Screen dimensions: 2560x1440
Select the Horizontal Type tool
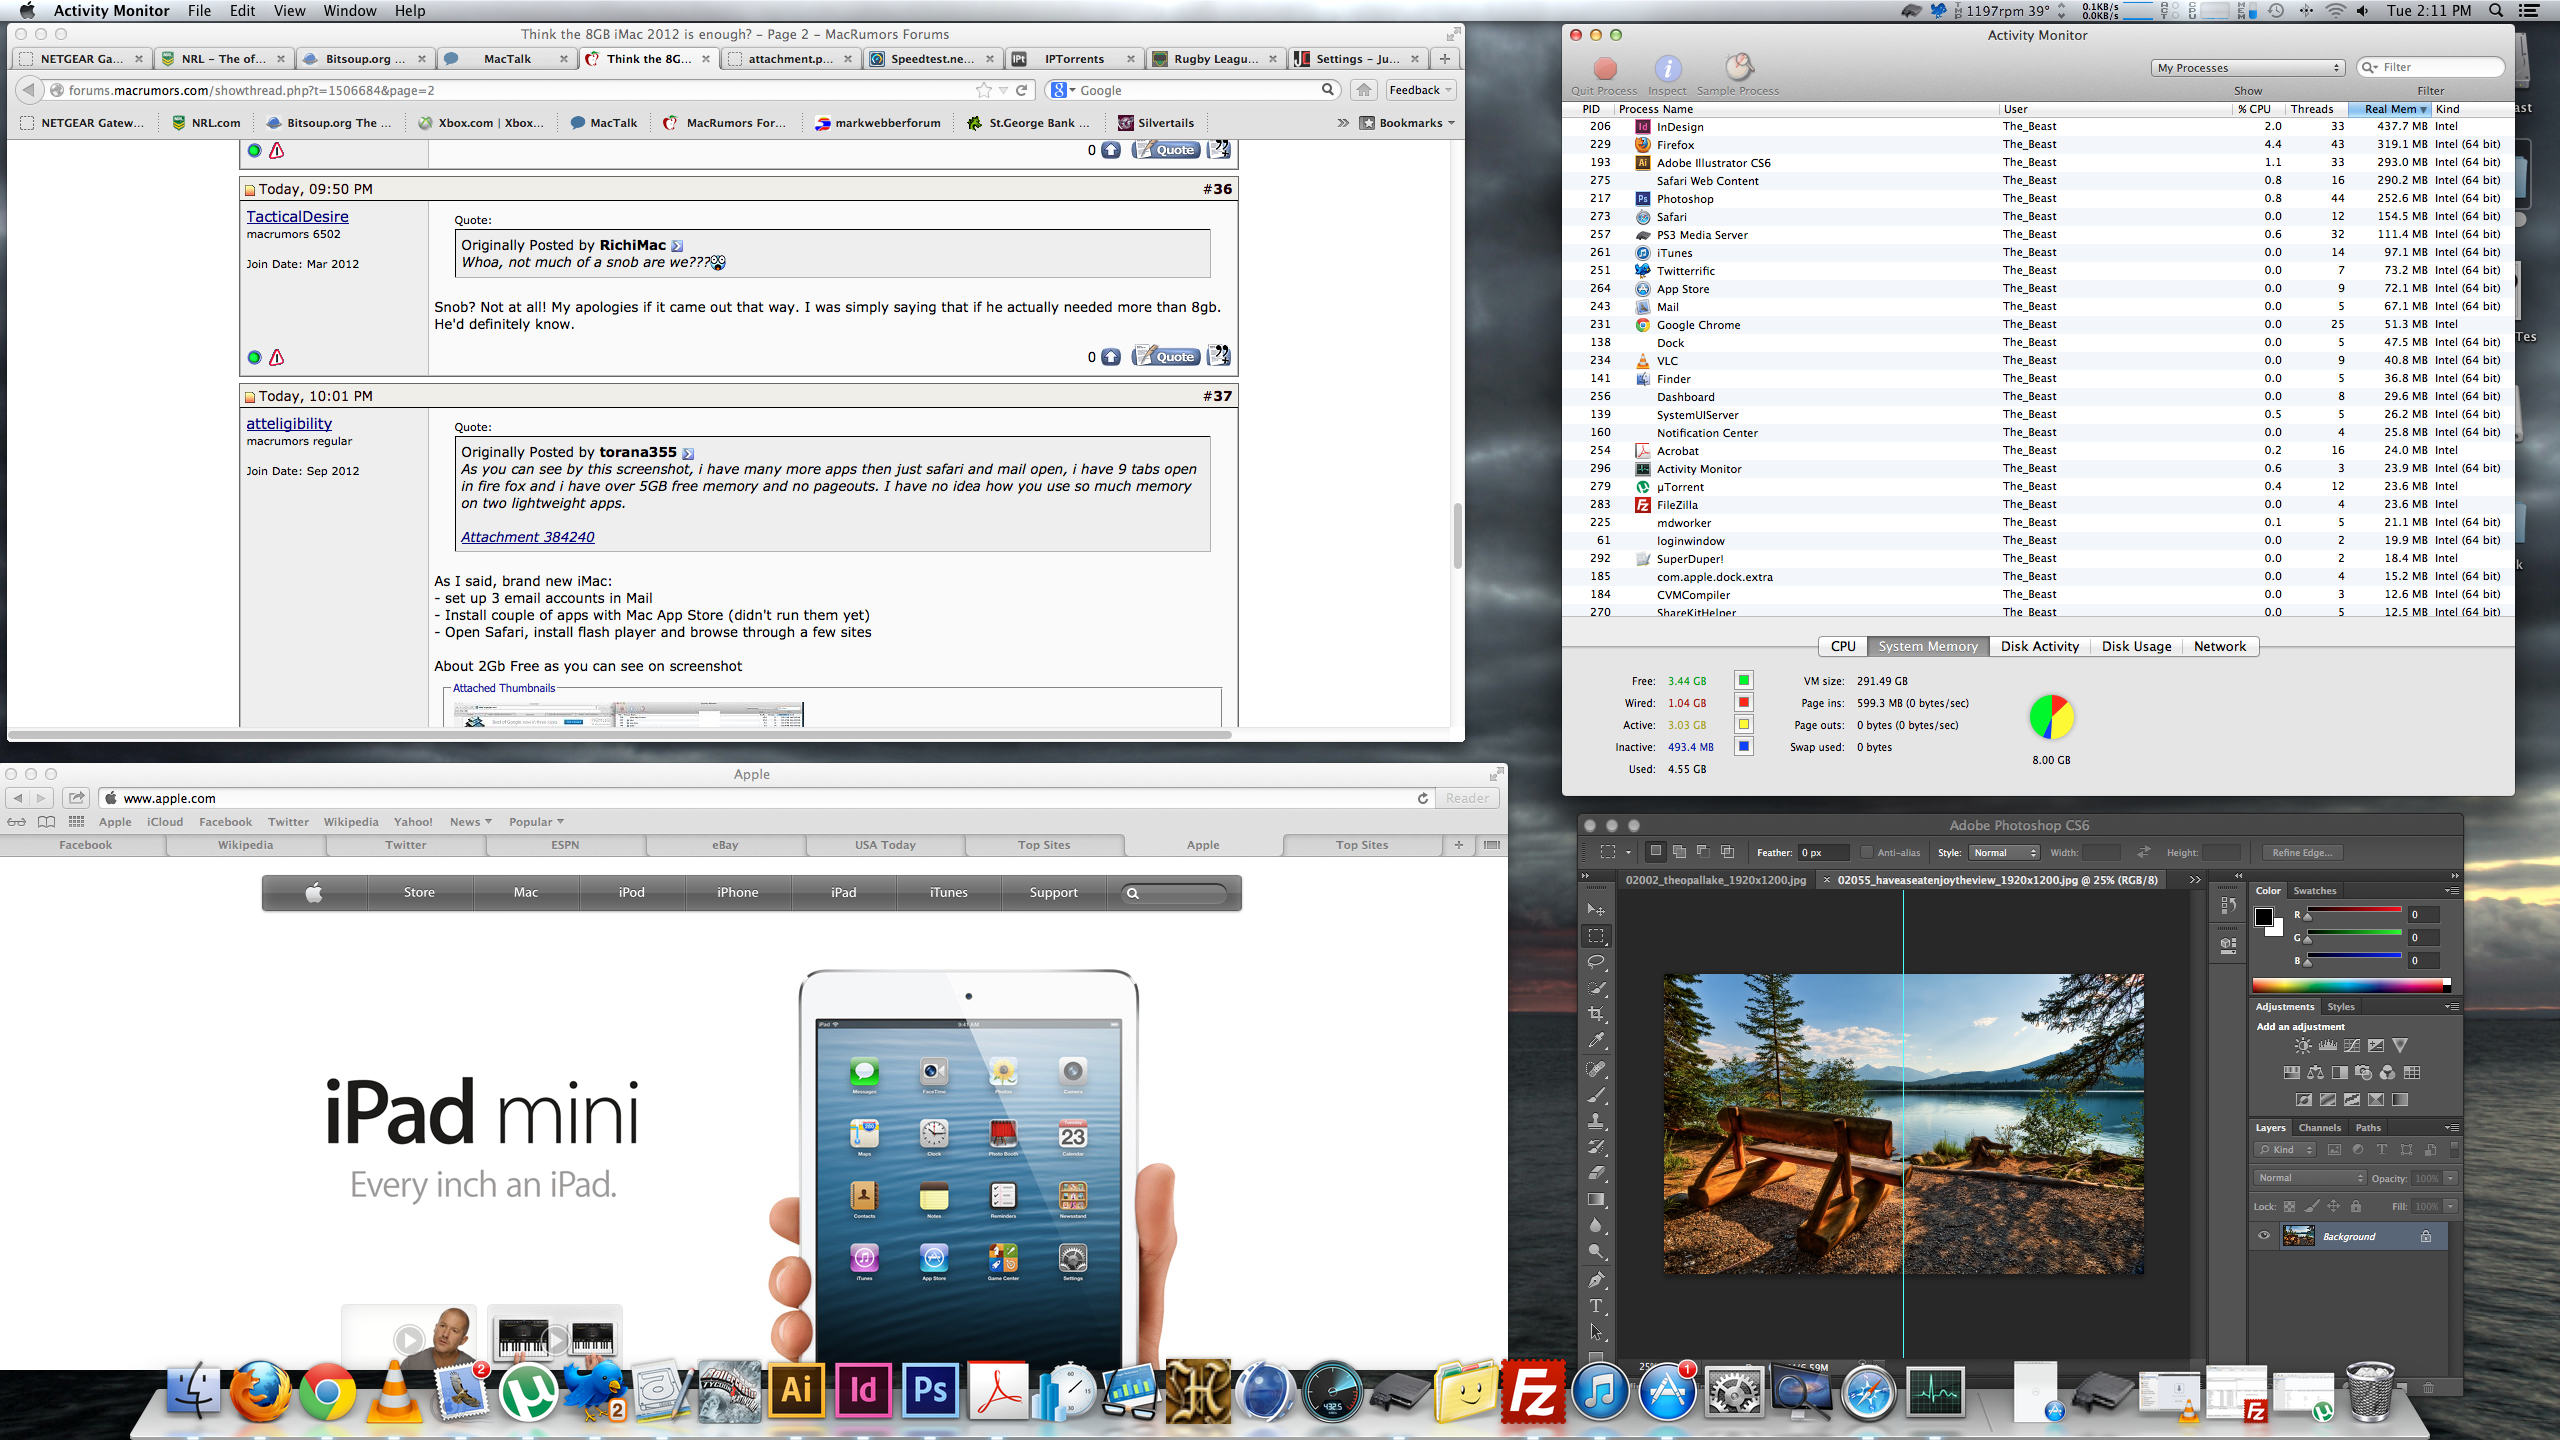[x=1596, y=1306]
